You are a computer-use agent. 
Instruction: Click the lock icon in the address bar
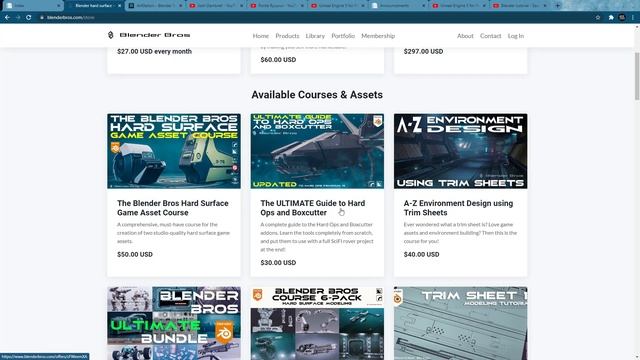pyautogui.click(x=42, y=18)
